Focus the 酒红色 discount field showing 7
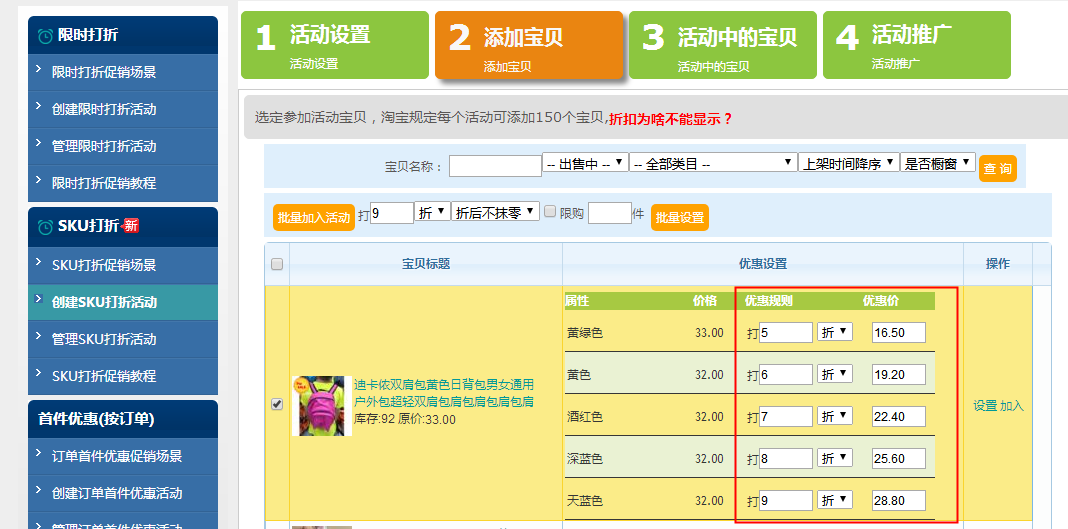The width and height of the screenshot is (1068, 529). [x=786, y=417]
